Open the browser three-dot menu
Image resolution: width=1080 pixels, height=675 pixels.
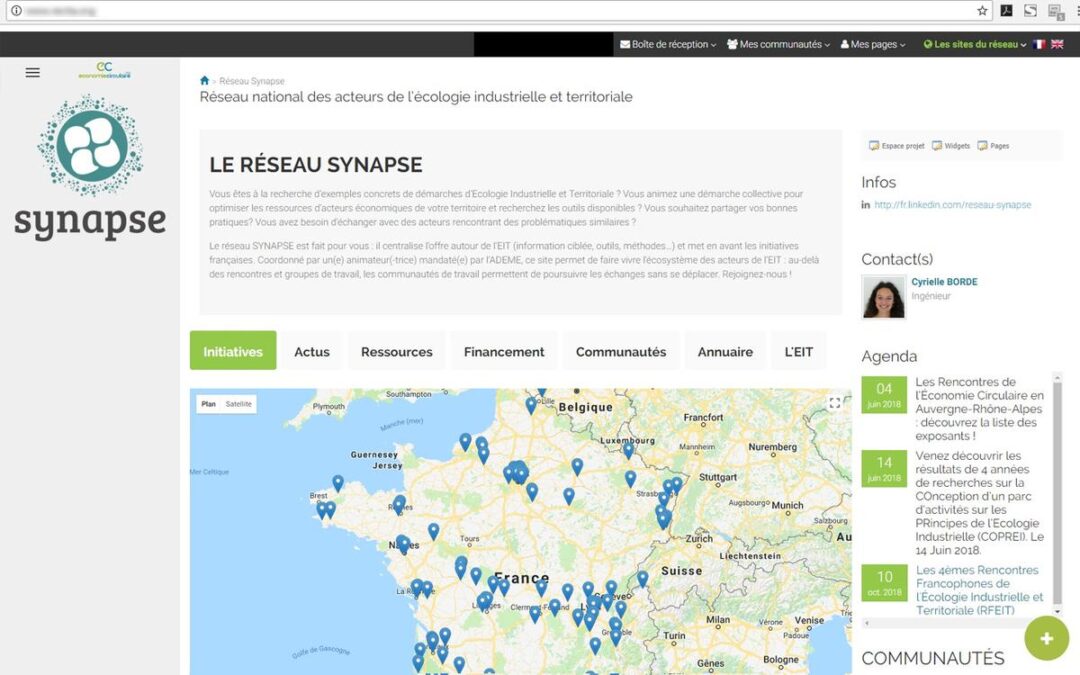point(1077,10)
